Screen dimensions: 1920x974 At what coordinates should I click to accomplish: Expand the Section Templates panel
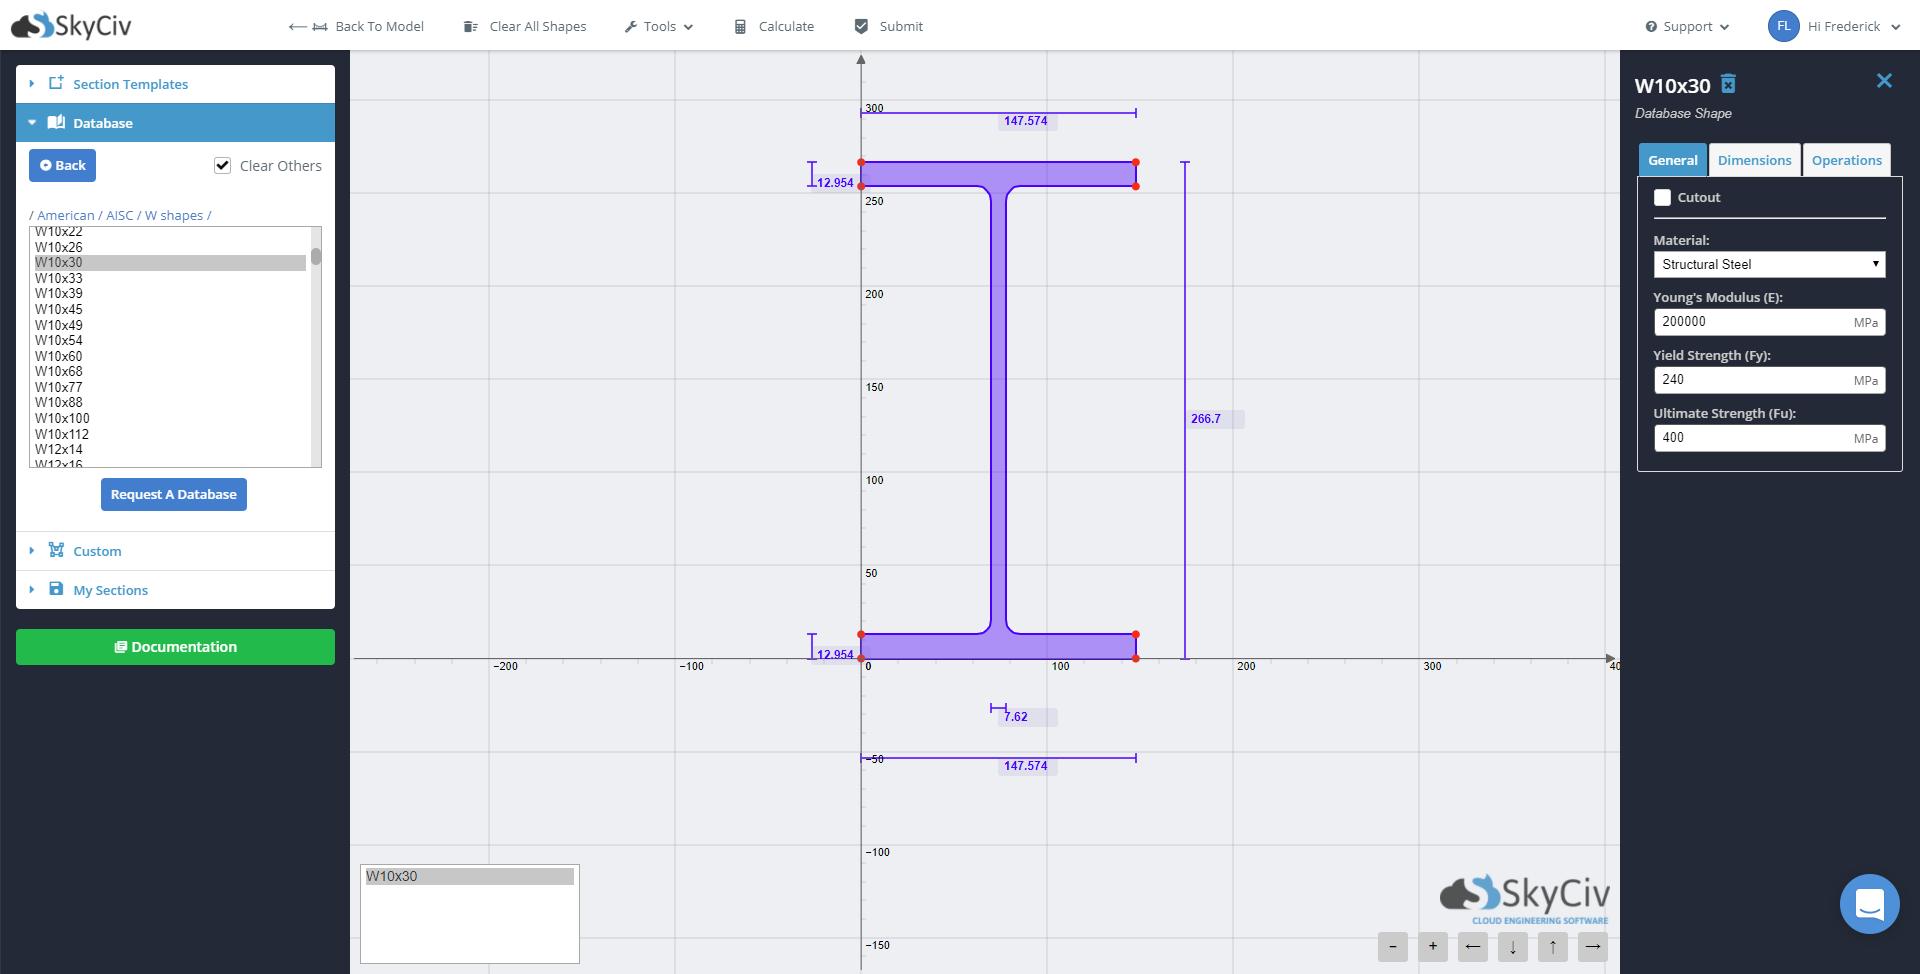click(x=130, y=84)
